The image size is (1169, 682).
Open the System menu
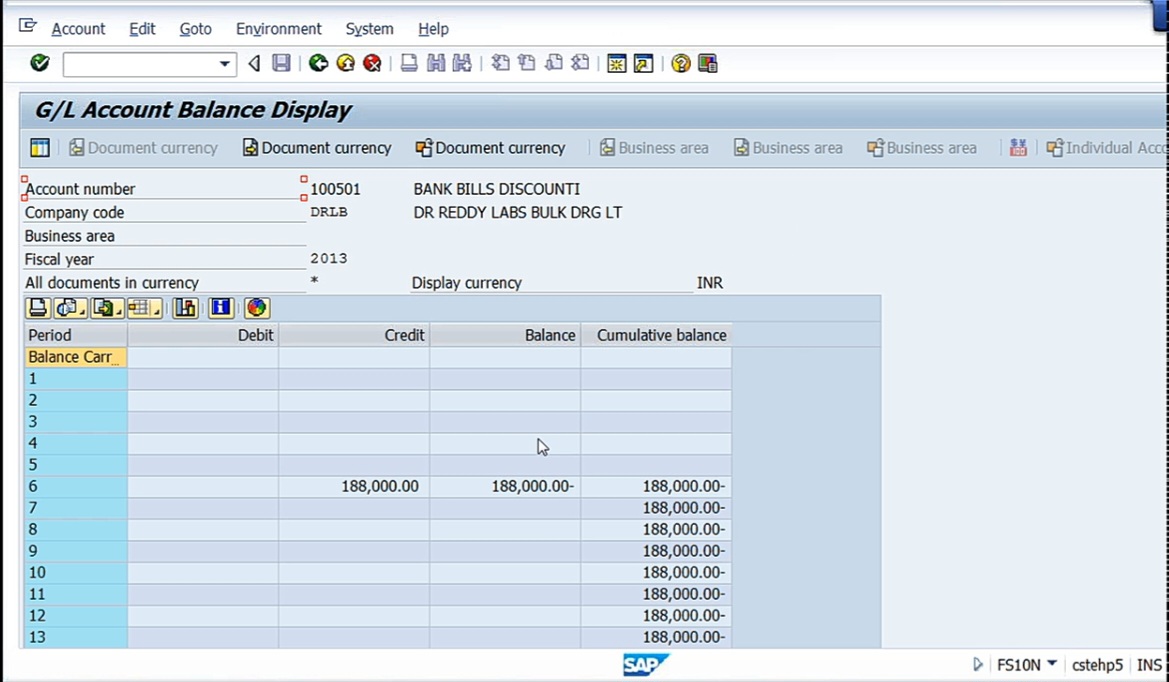click(x=369, y=29)
